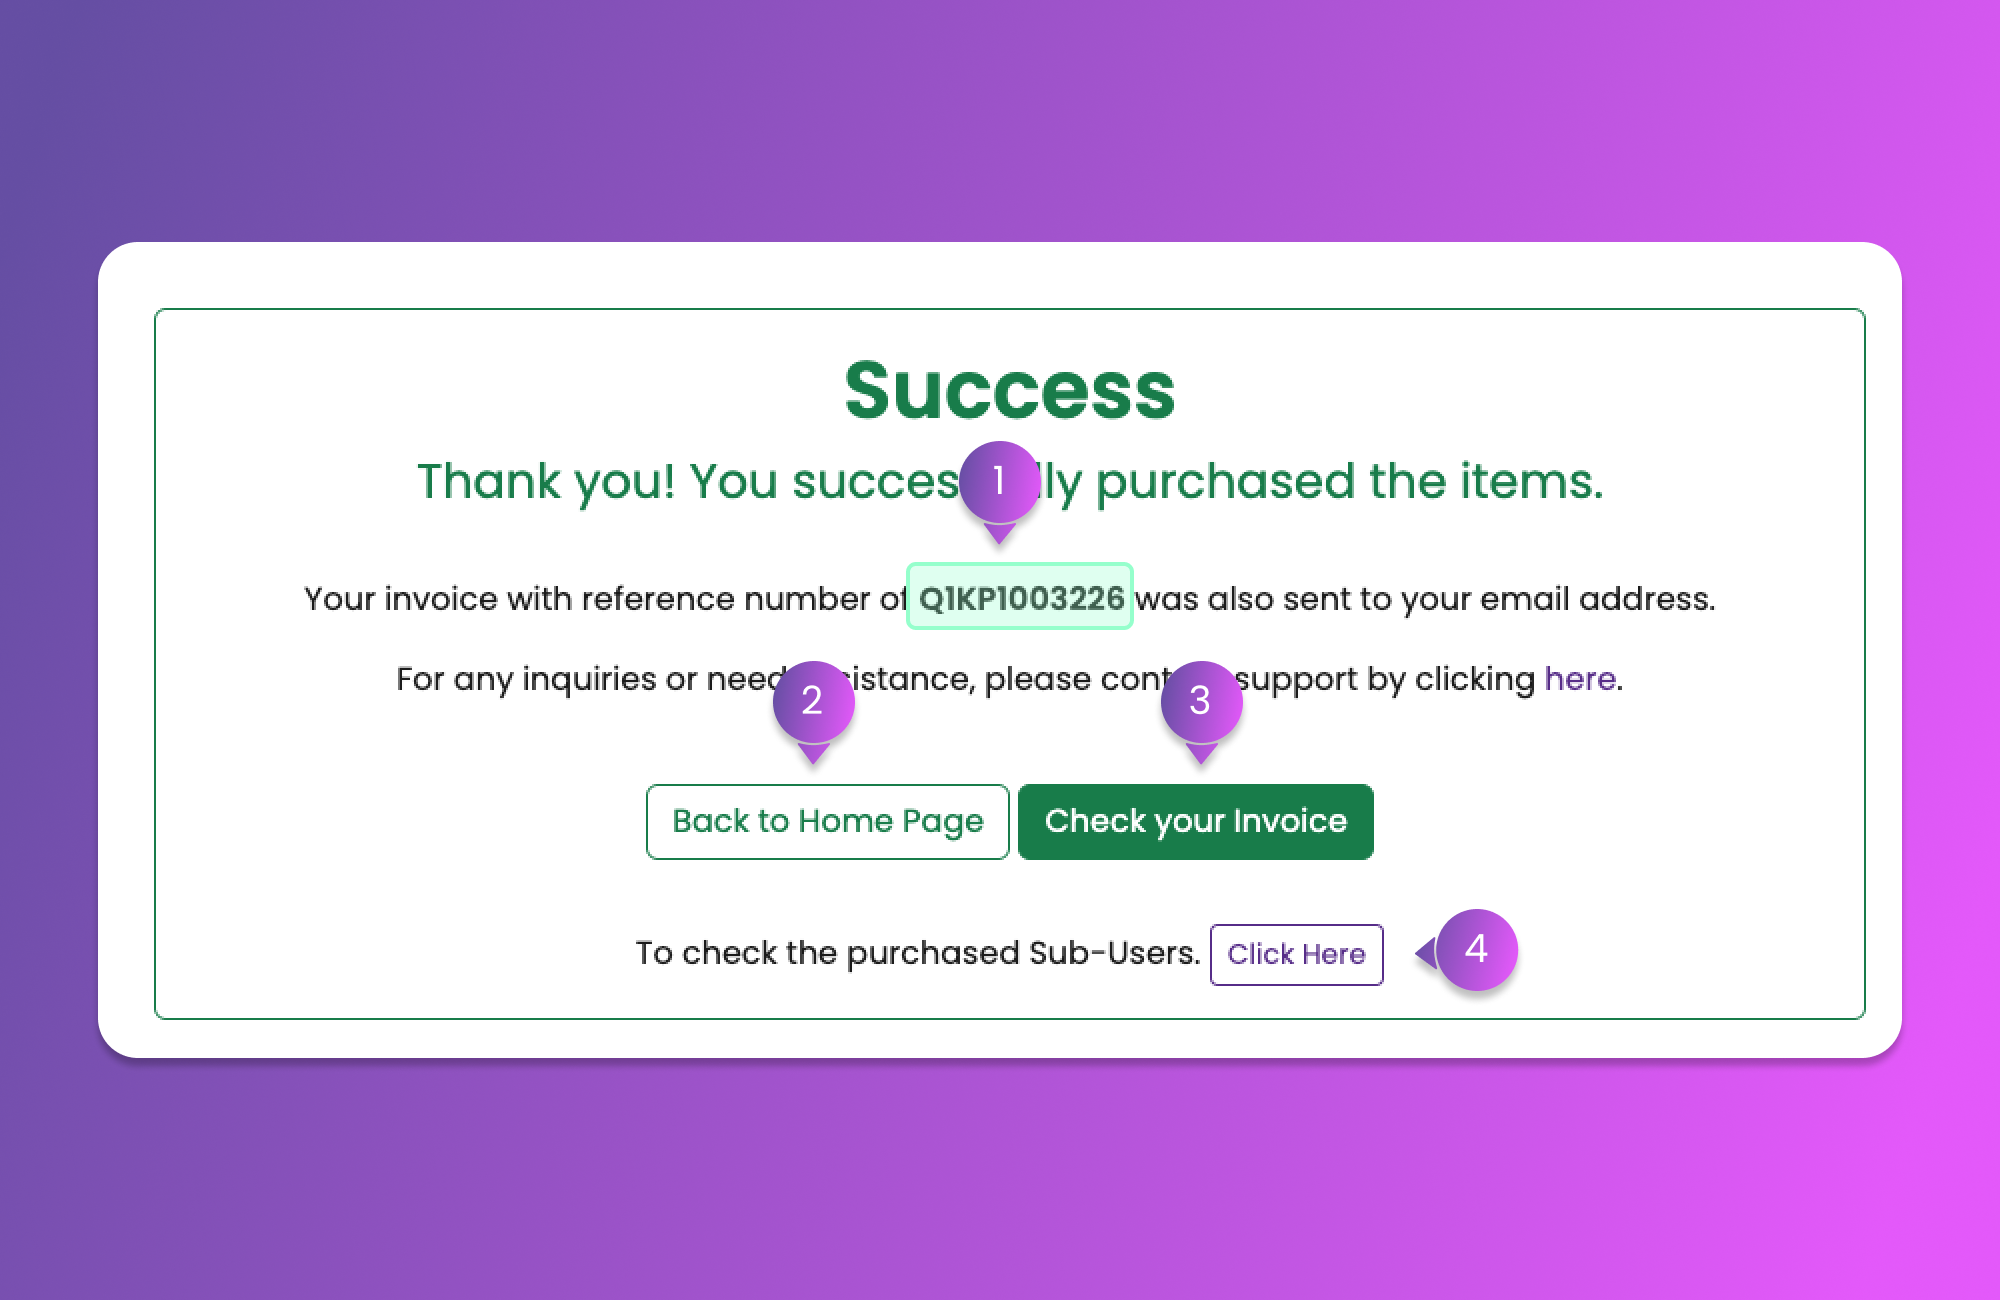Open the Check your Invoice button
Viewport: 2000px width, 1300px height.
pyautogui.click(x=1195, y=822)
